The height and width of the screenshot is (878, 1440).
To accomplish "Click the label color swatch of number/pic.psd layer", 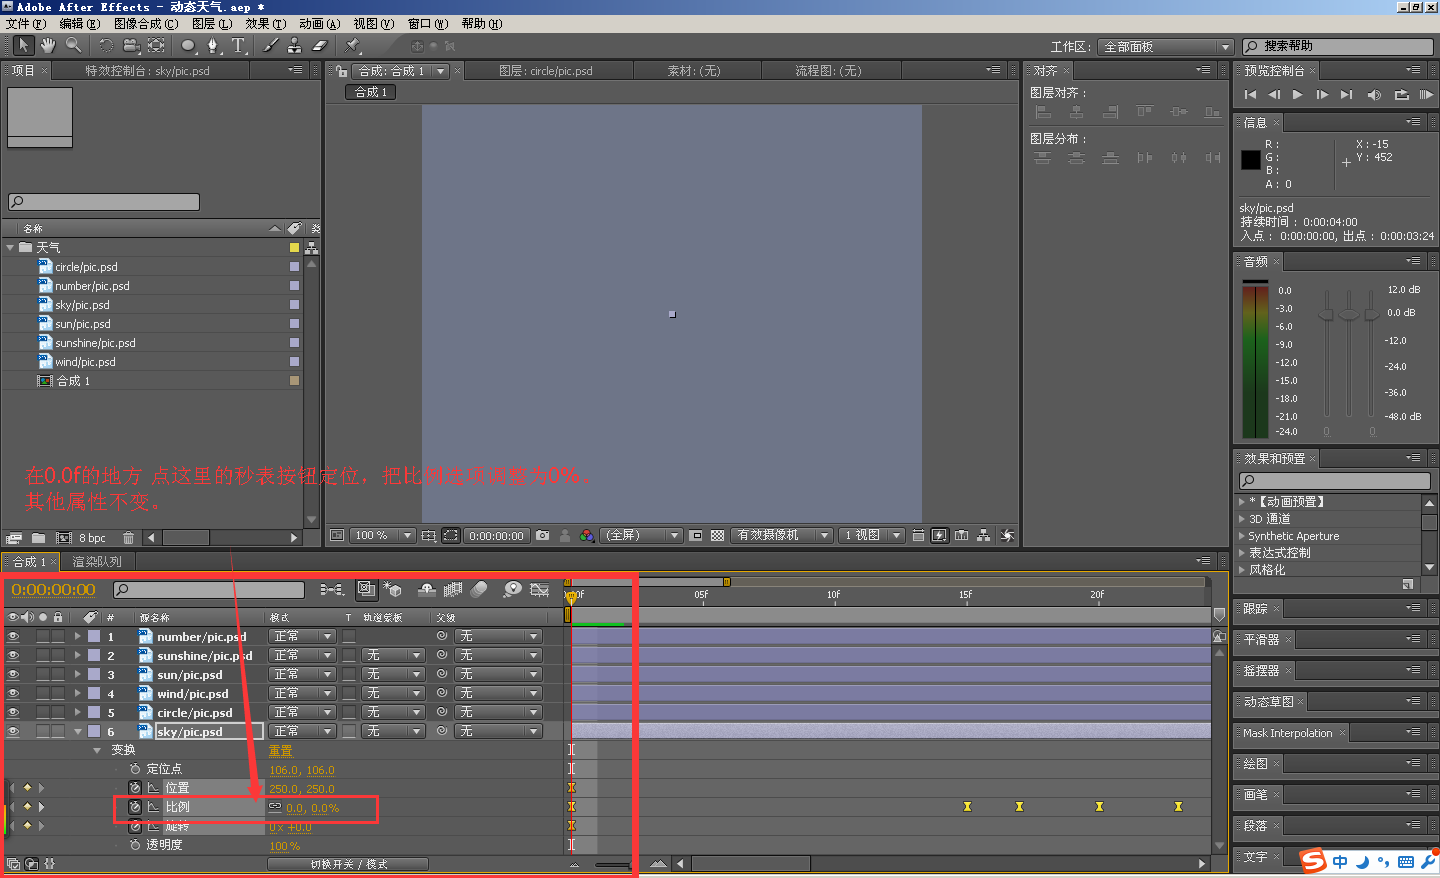I will pos(94,636).
